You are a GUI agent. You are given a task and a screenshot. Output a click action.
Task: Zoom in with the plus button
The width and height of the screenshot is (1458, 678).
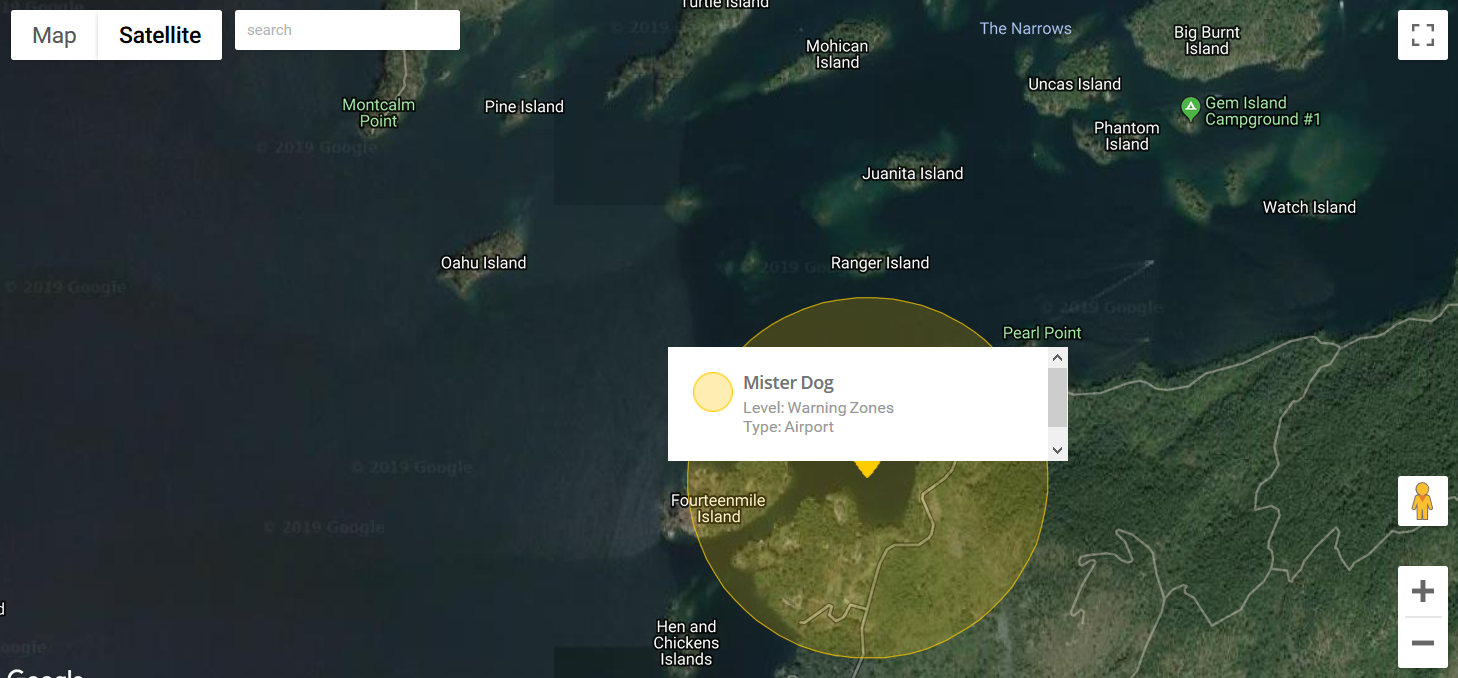pos(1422,592)
